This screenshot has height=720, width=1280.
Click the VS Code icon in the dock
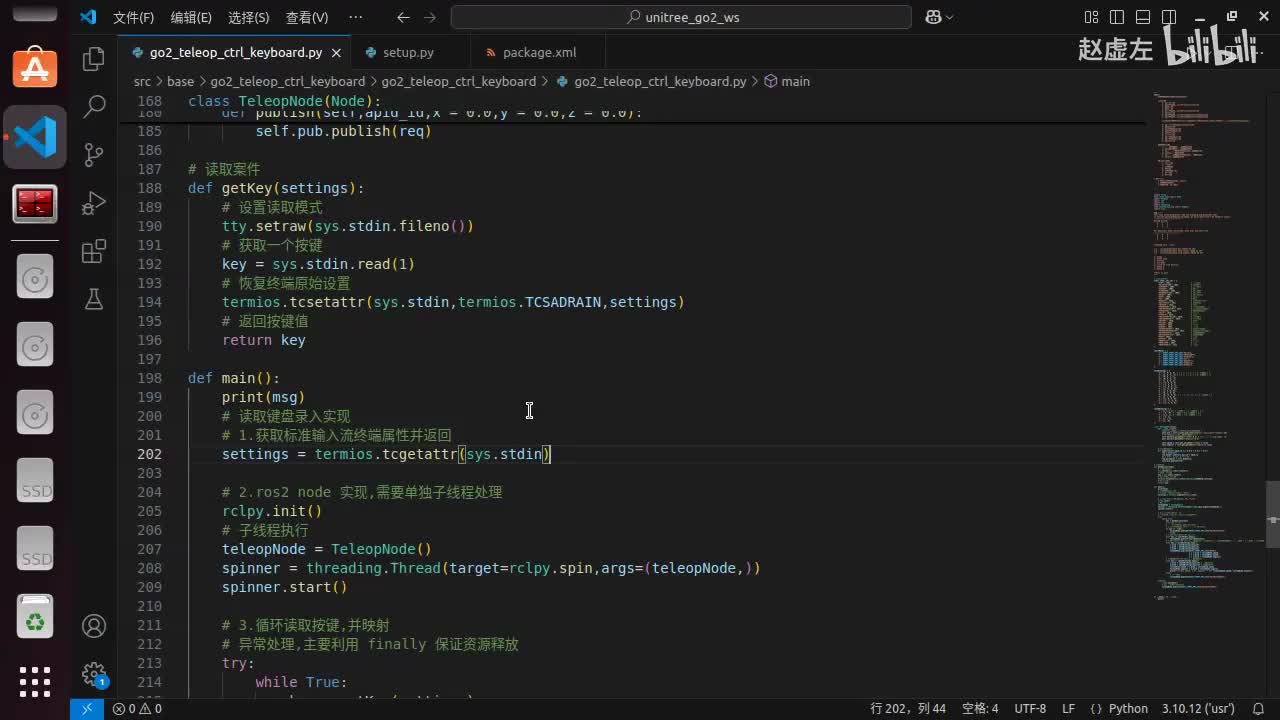[35, 137]
